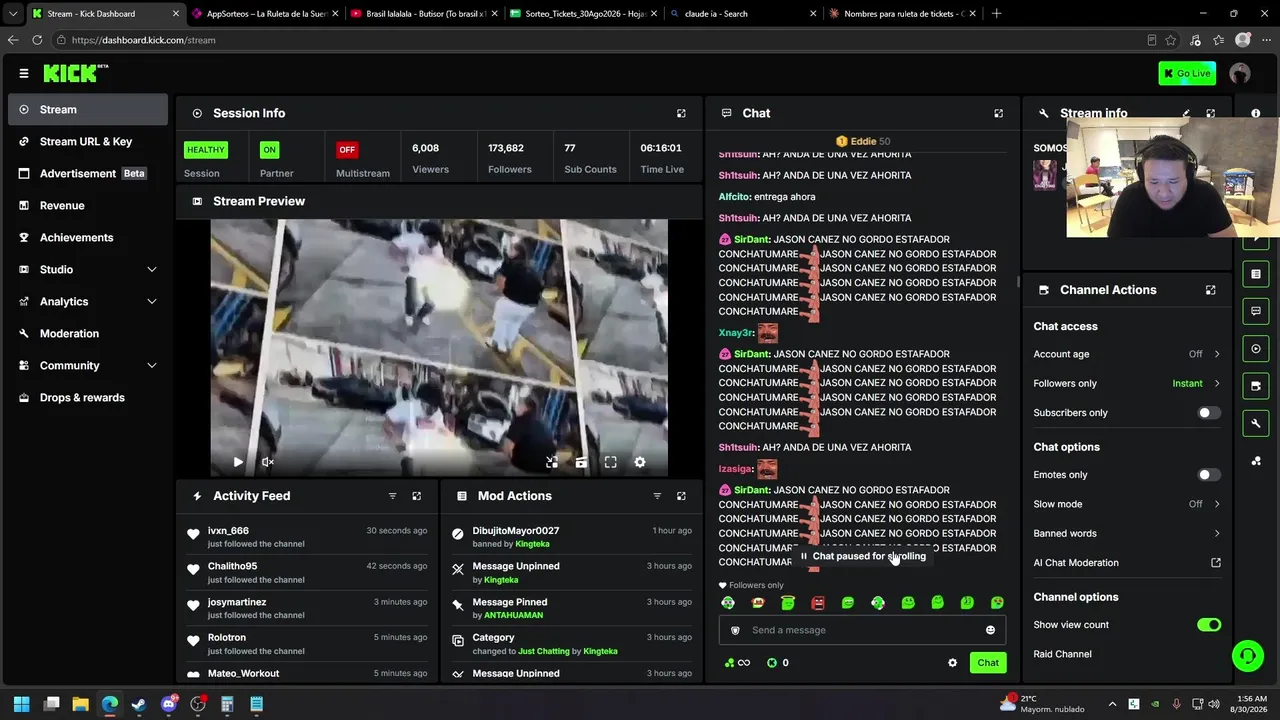Filter the Mod Actions list
Image resolution: width=1280 pixels, height=720 pixels.
(x=657, y=496)
